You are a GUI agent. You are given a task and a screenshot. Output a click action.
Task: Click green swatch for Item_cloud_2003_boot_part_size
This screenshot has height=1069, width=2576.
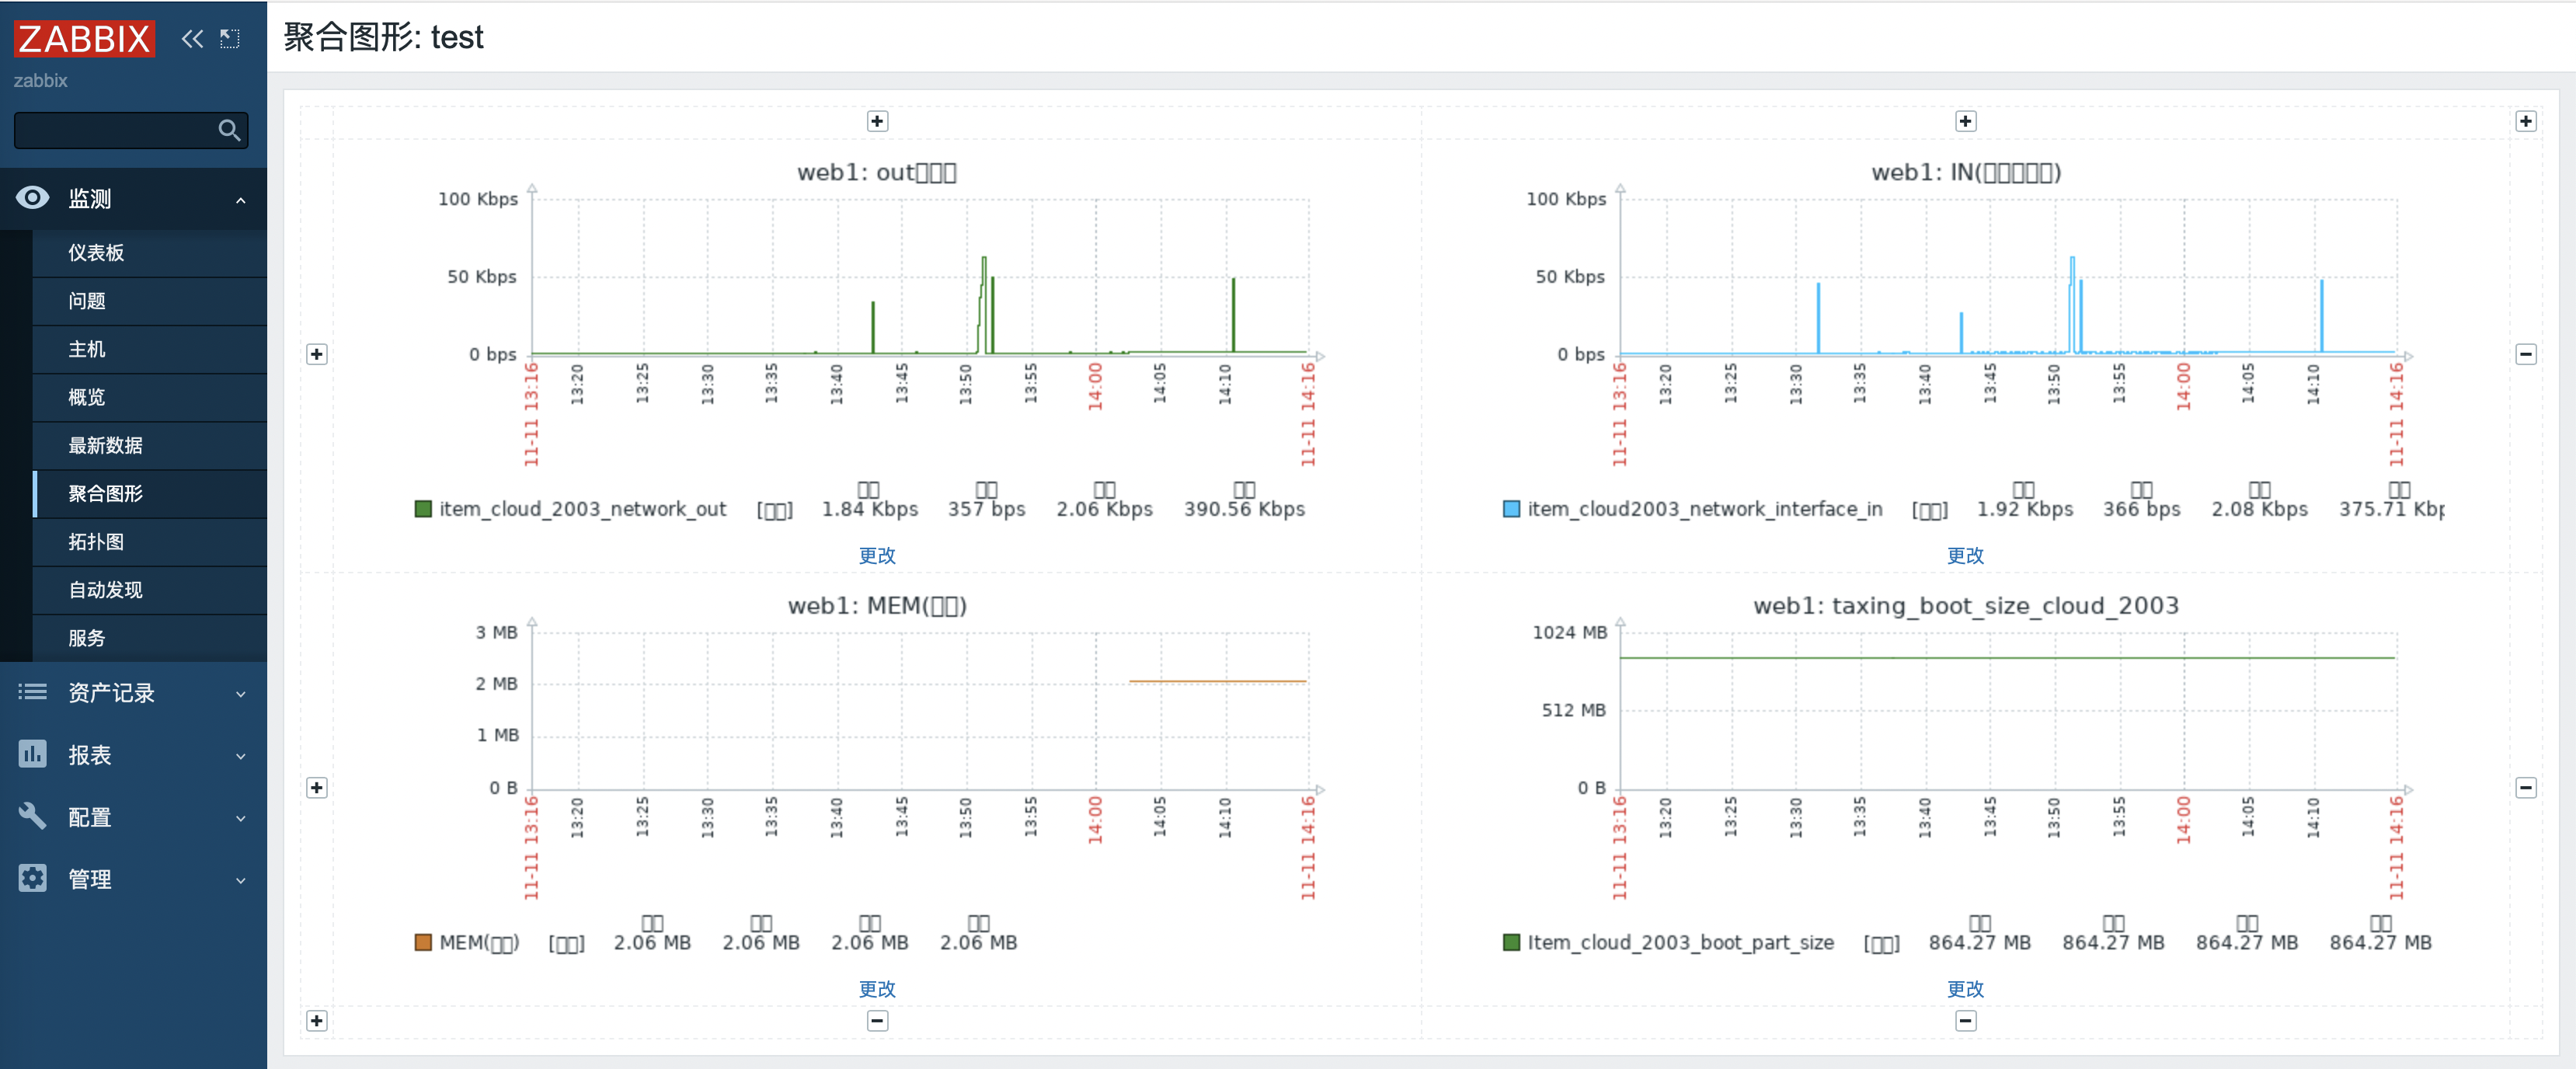1511,943
